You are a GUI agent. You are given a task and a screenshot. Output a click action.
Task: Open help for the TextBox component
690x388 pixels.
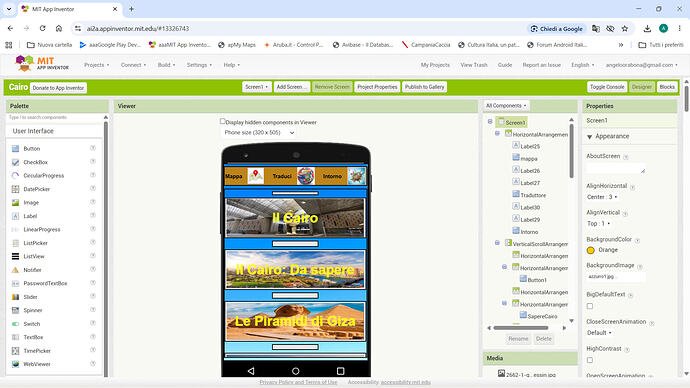[x=93, y=337]
